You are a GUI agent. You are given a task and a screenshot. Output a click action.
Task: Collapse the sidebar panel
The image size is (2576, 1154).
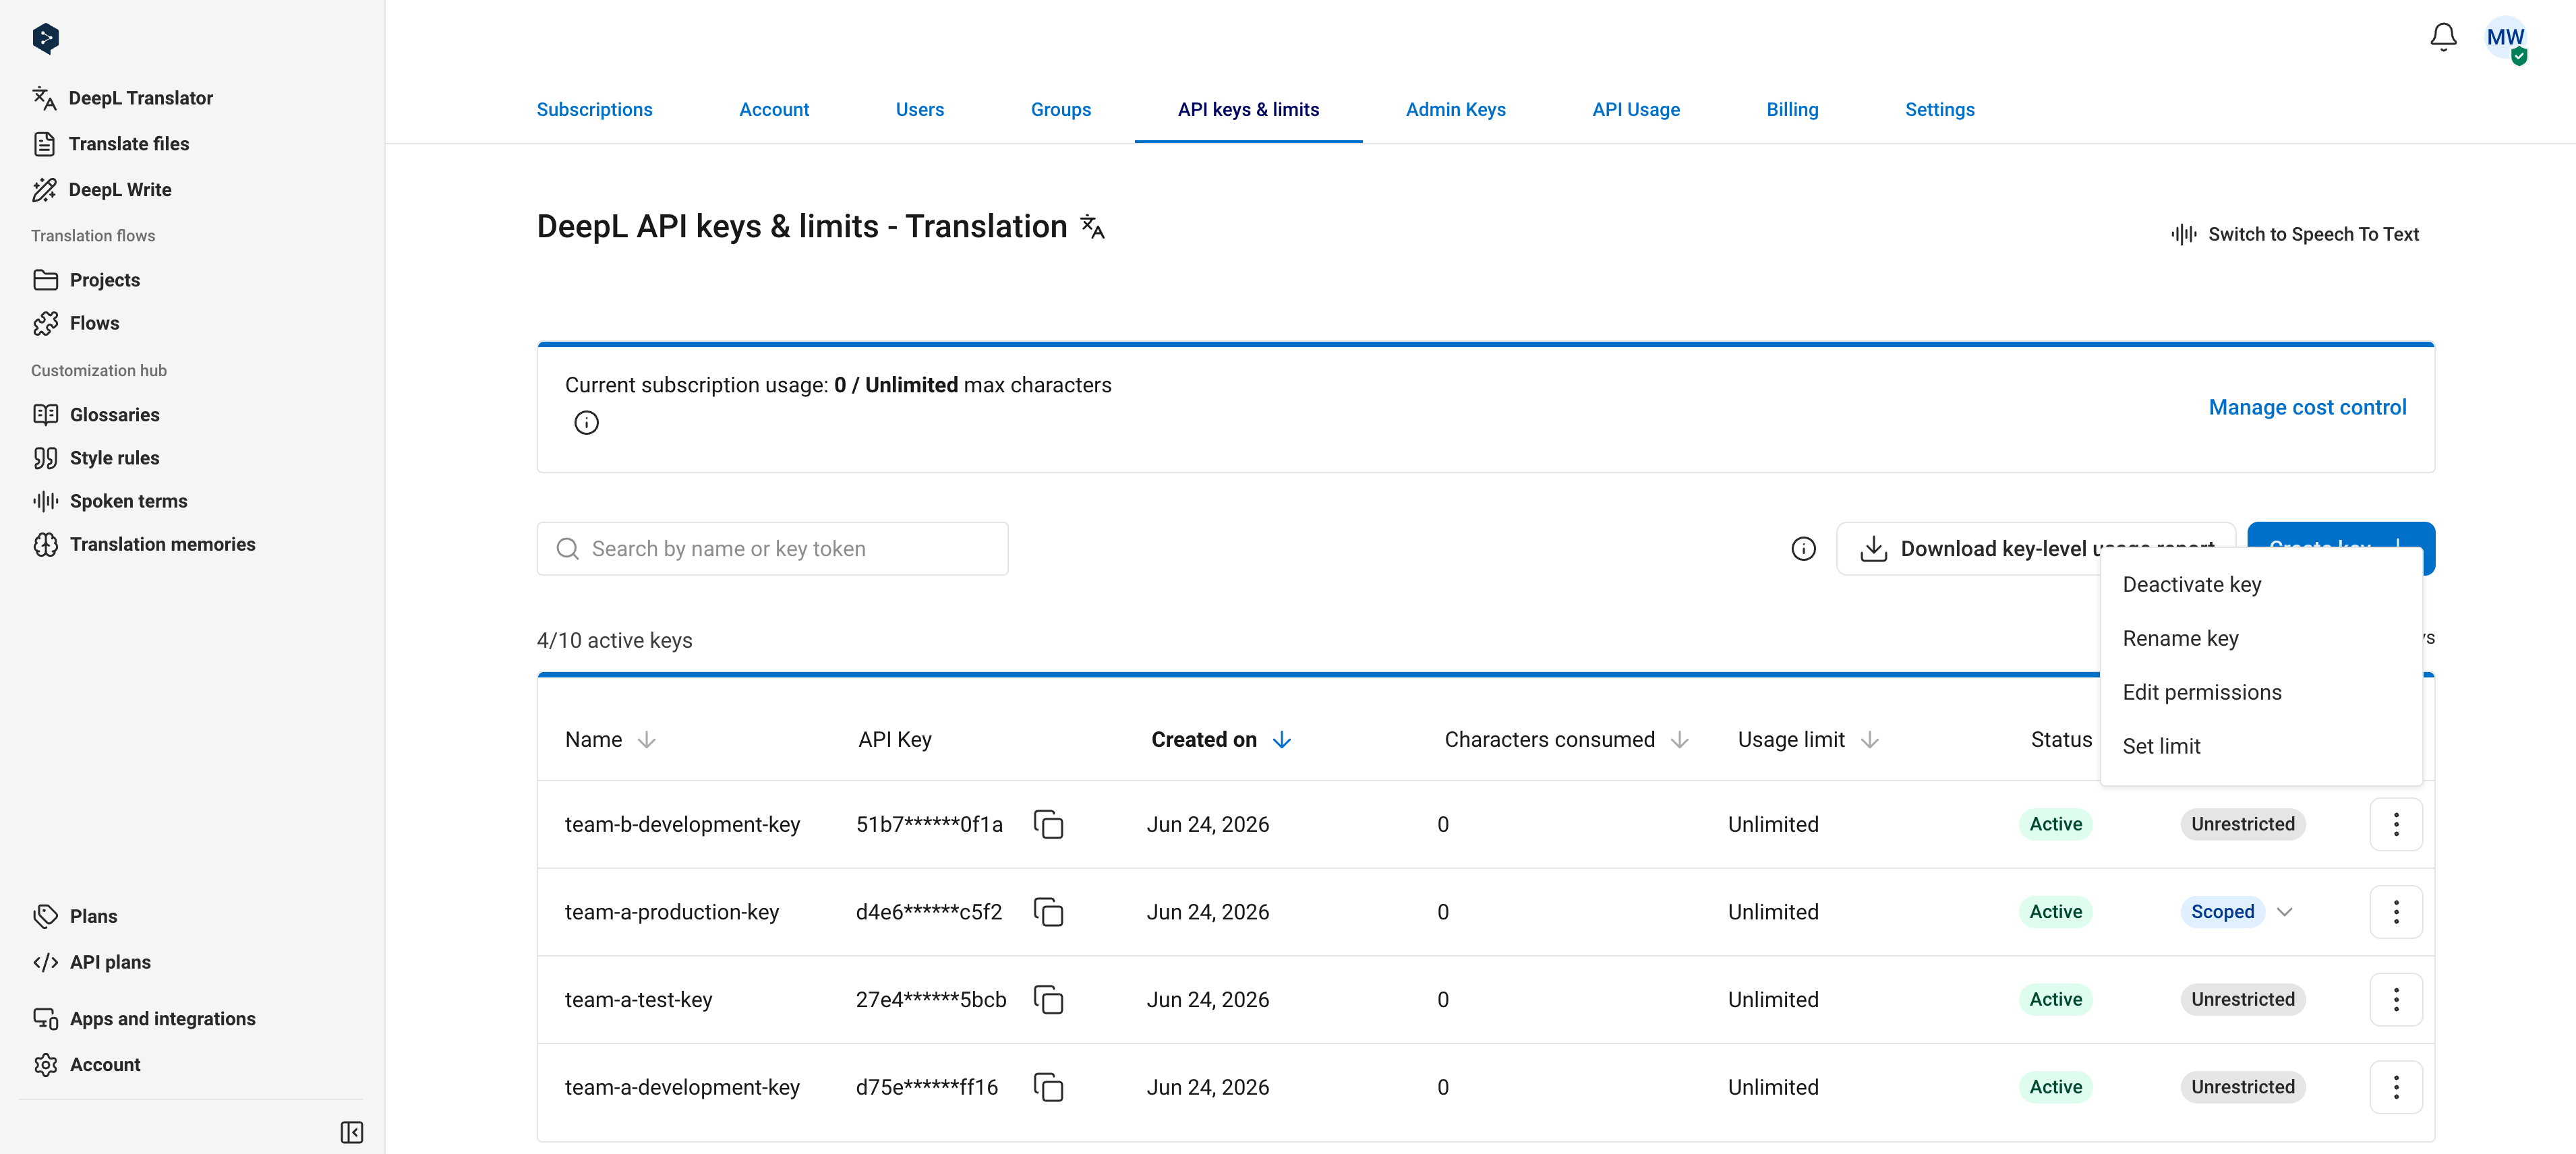pos(352,1132)
